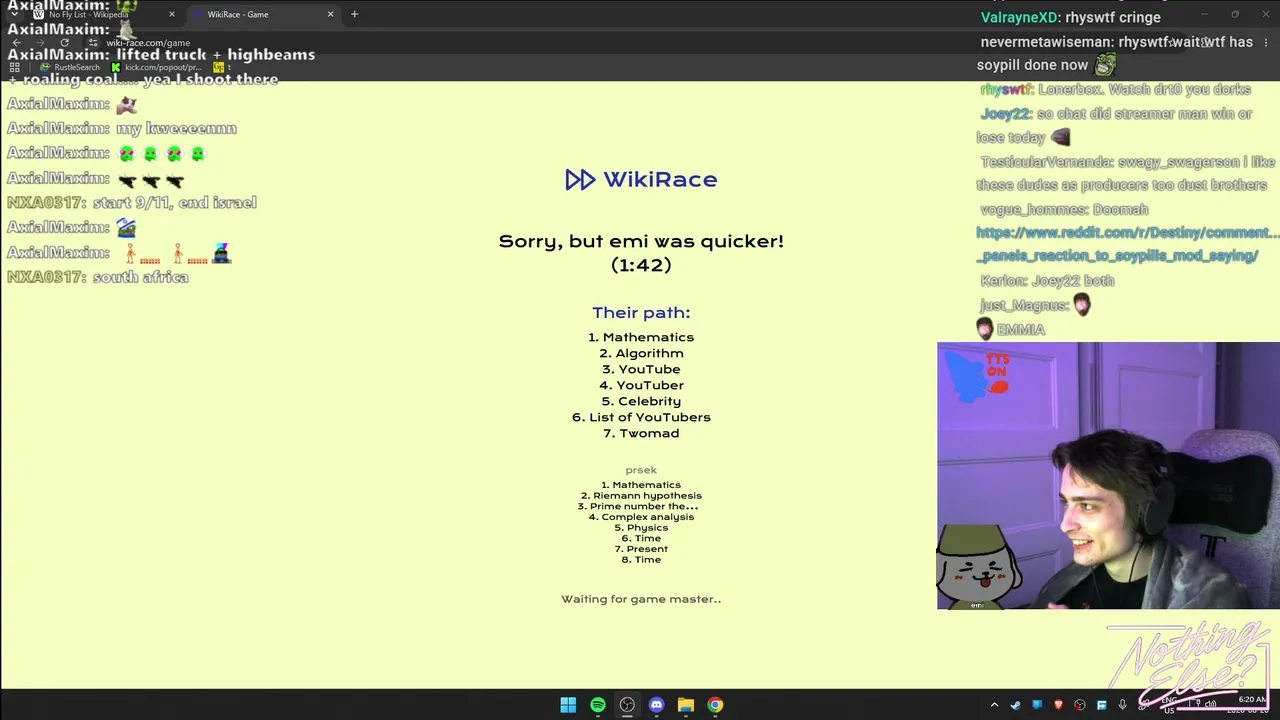This screenshot has height=720, width=1280.
Task: Click the 'Their path:' heading
Action: click(x=641, y=313)
